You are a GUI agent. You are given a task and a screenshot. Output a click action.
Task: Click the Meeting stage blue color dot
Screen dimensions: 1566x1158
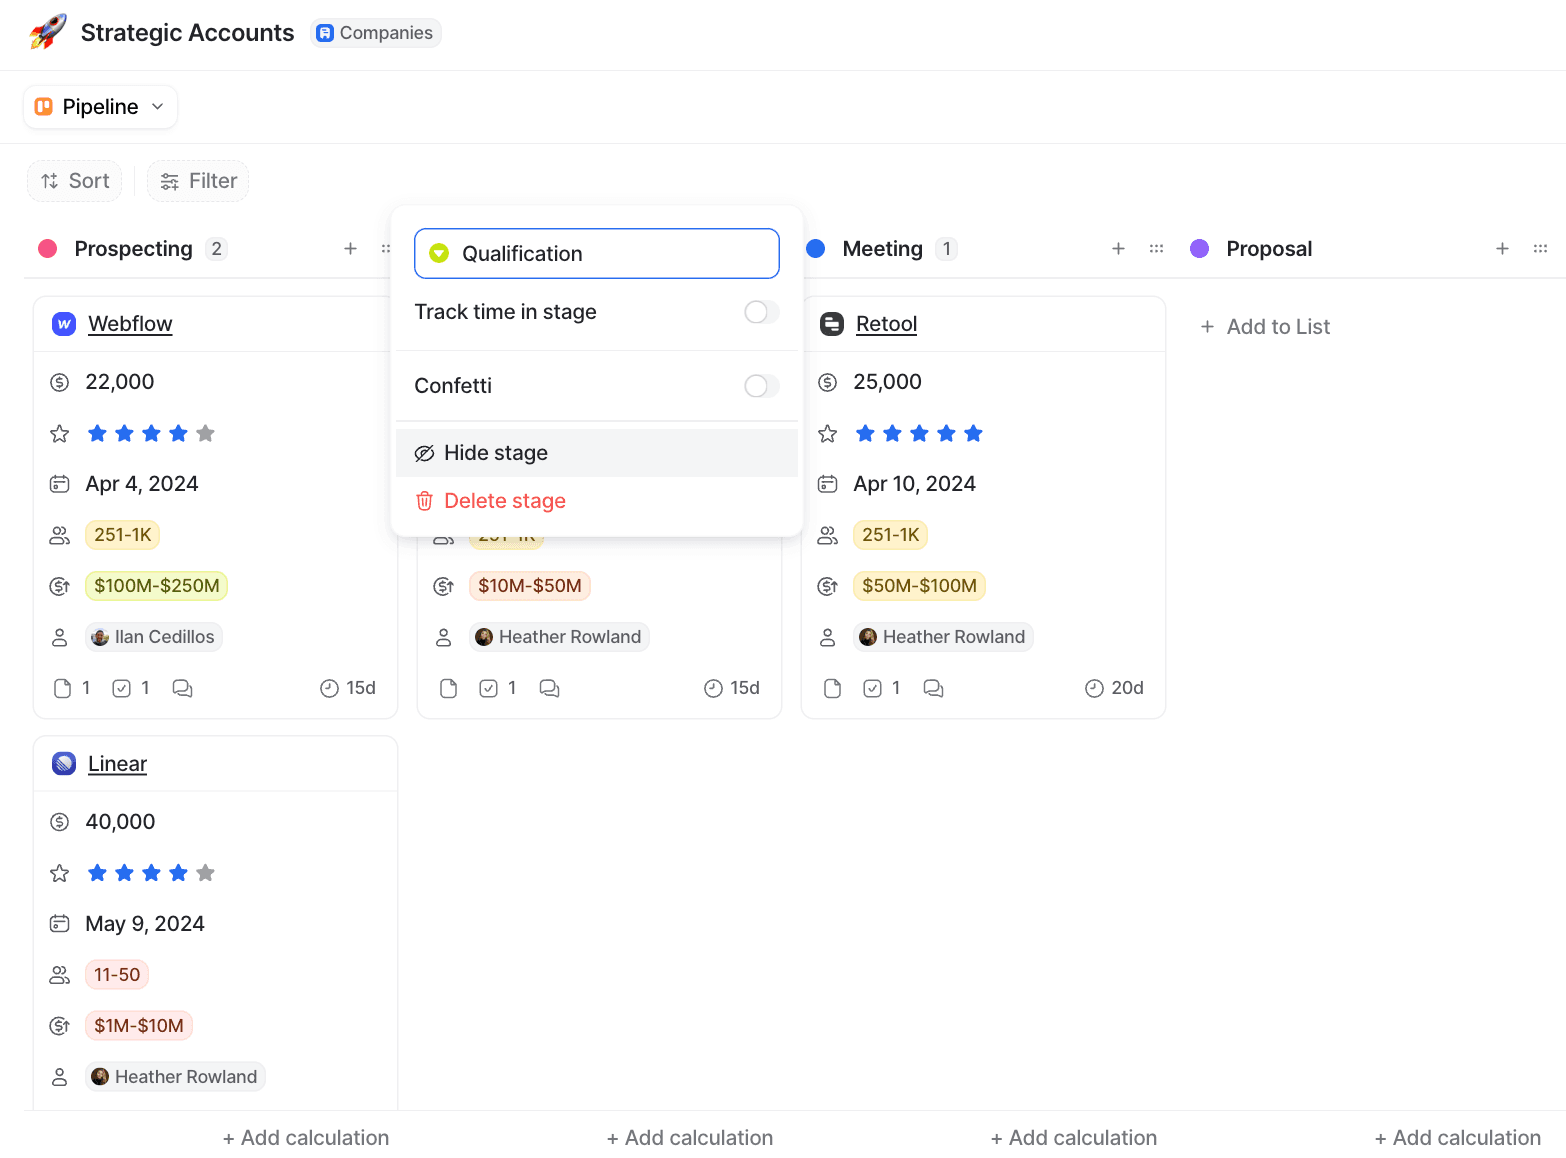(x=815, y=249)
